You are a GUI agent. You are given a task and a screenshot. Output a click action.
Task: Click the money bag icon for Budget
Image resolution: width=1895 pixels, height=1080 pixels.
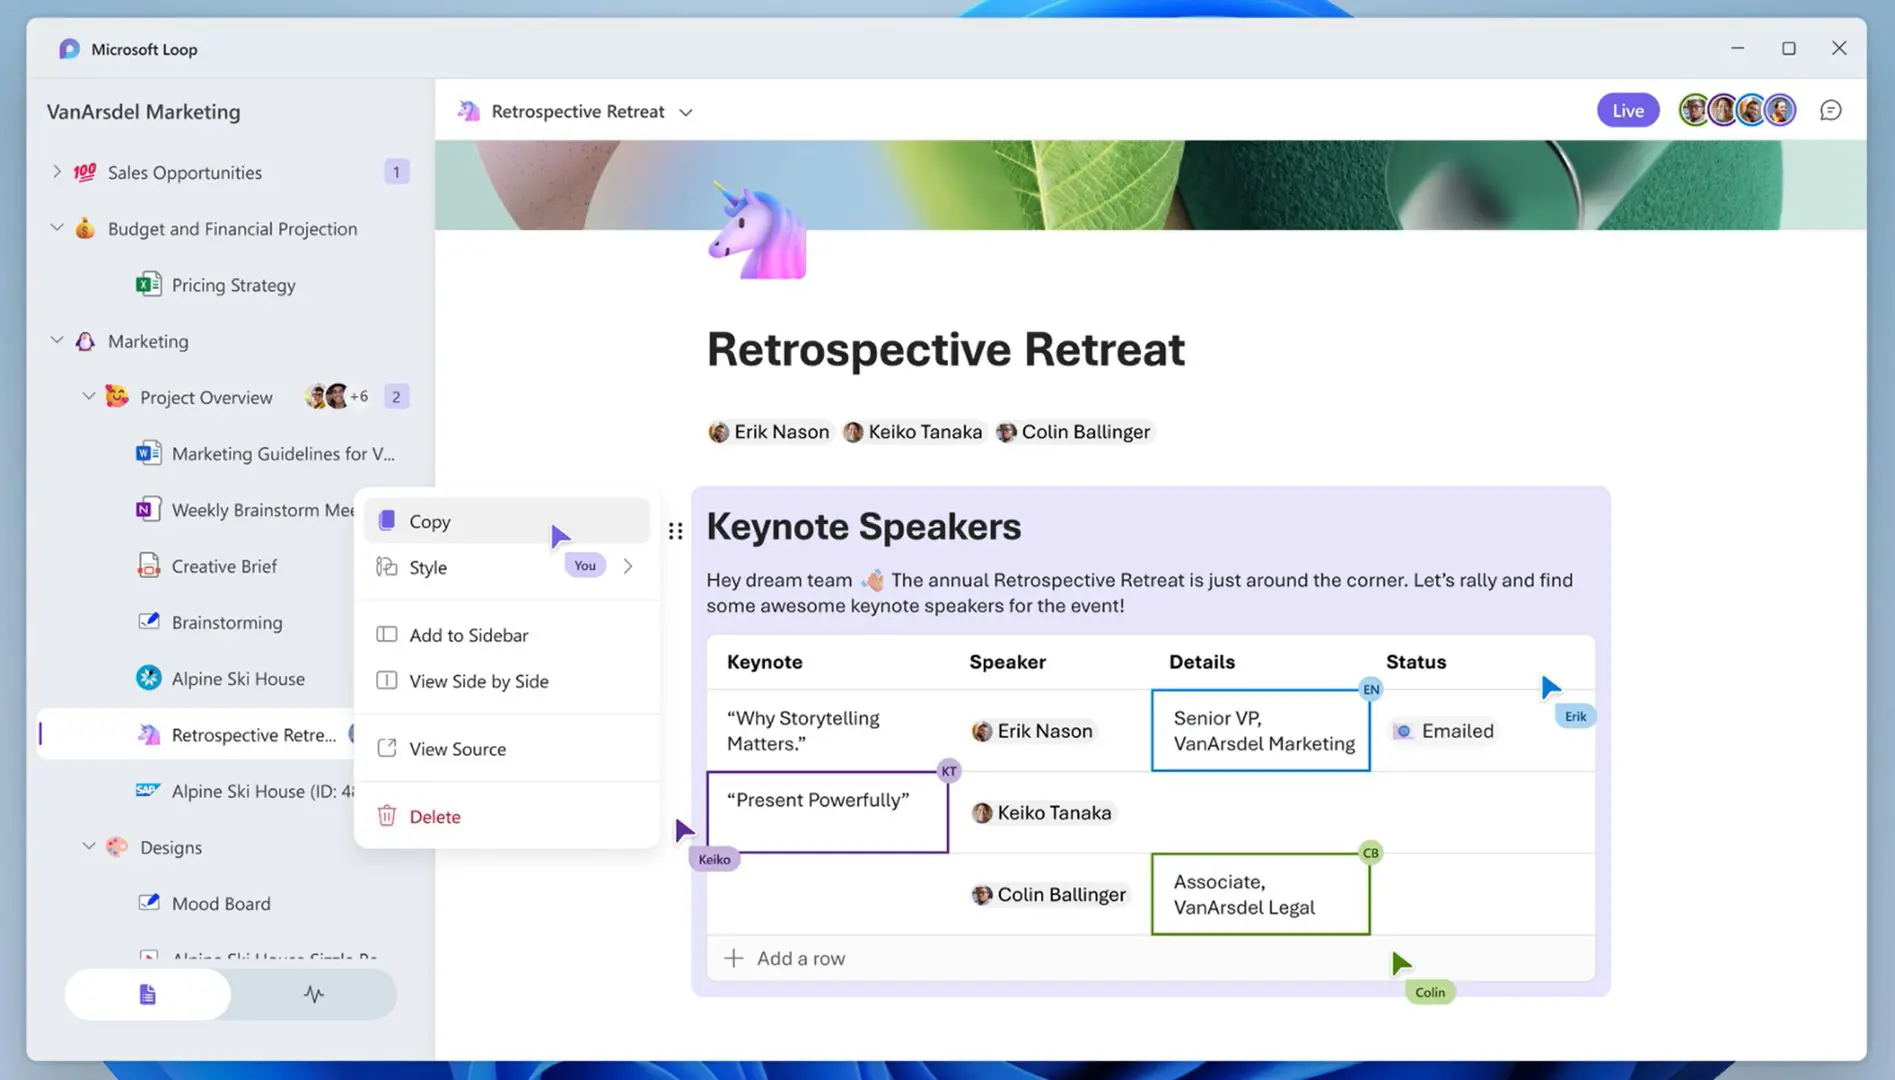click(85, 228)
